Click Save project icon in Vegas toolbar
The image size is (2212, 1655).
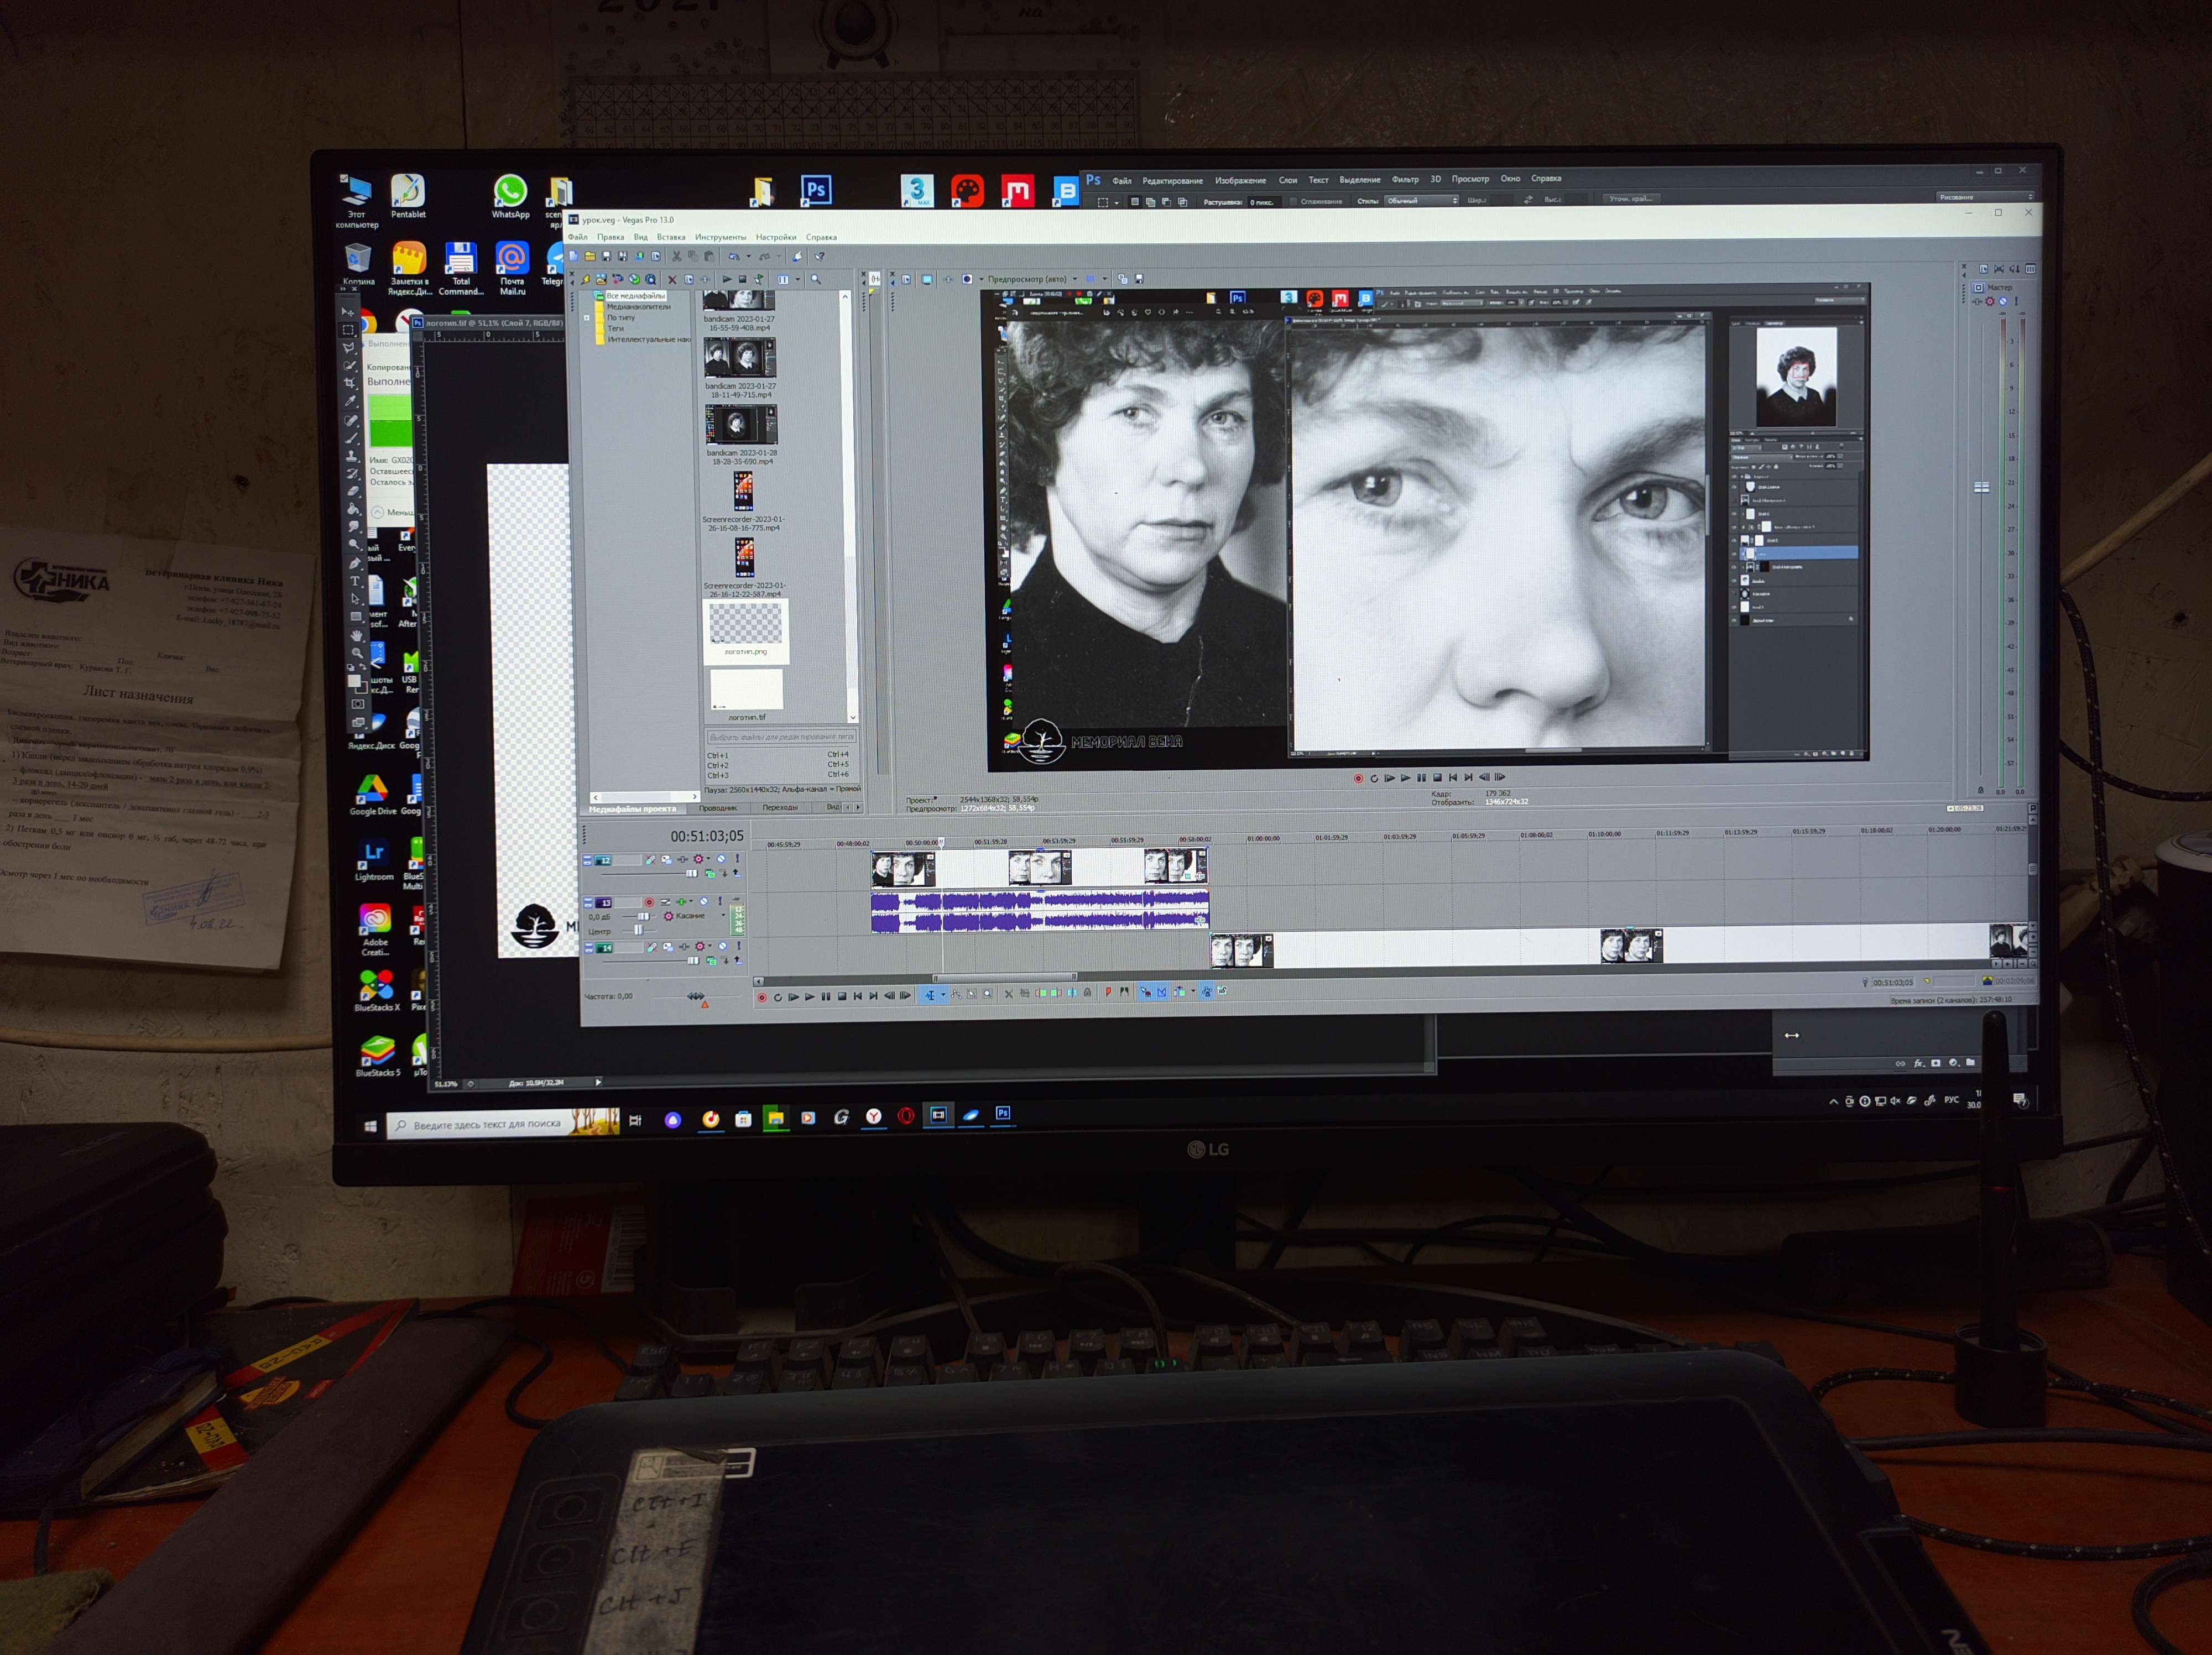pos(606,256)
